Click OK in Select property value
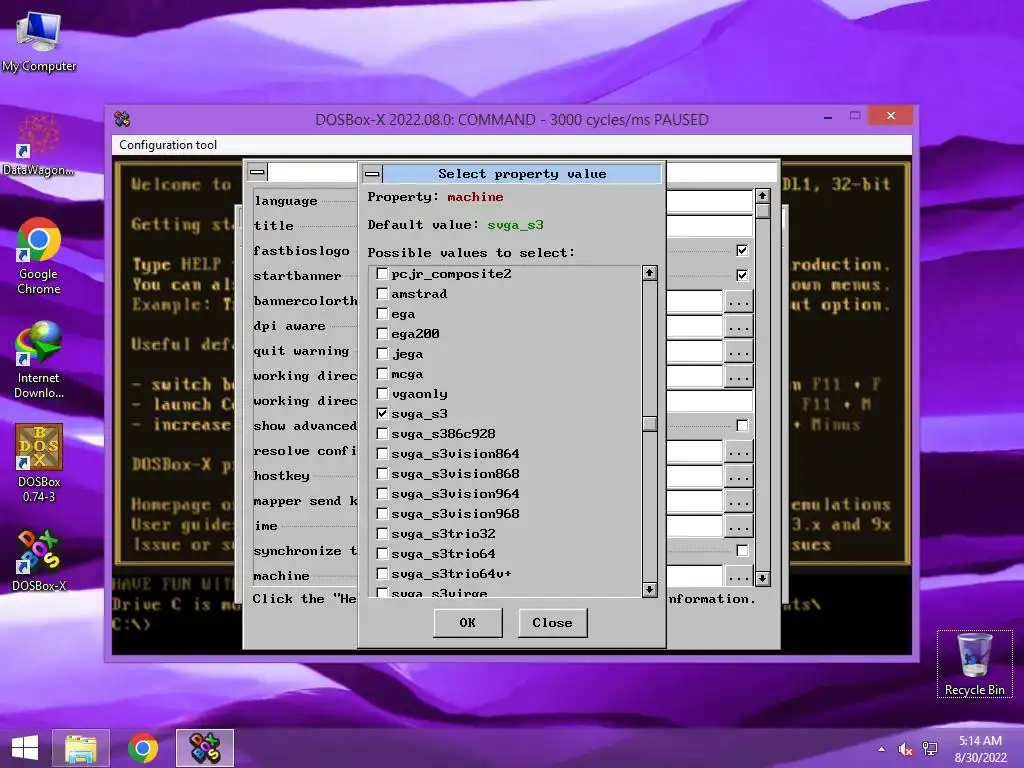 (x=468, y=623)
